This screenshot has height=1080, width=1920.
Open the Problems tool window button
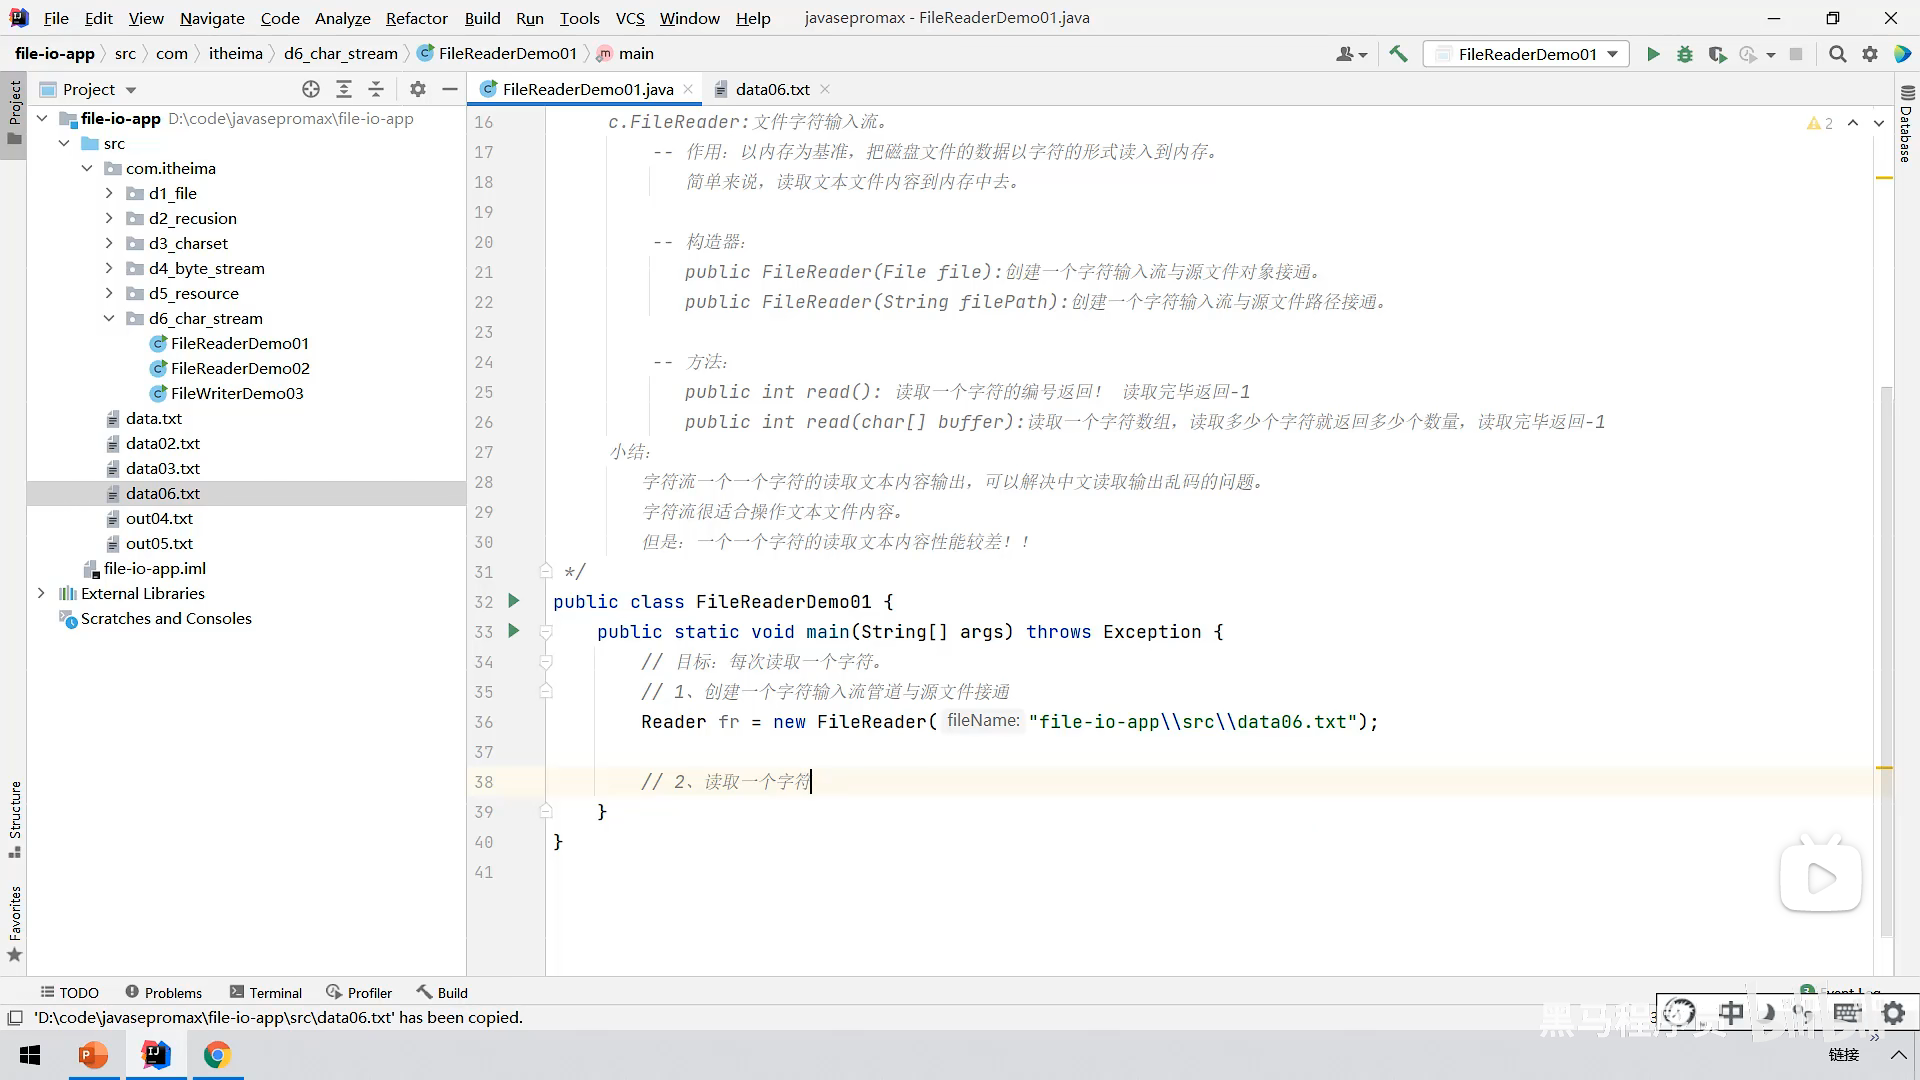pos(164,992)
